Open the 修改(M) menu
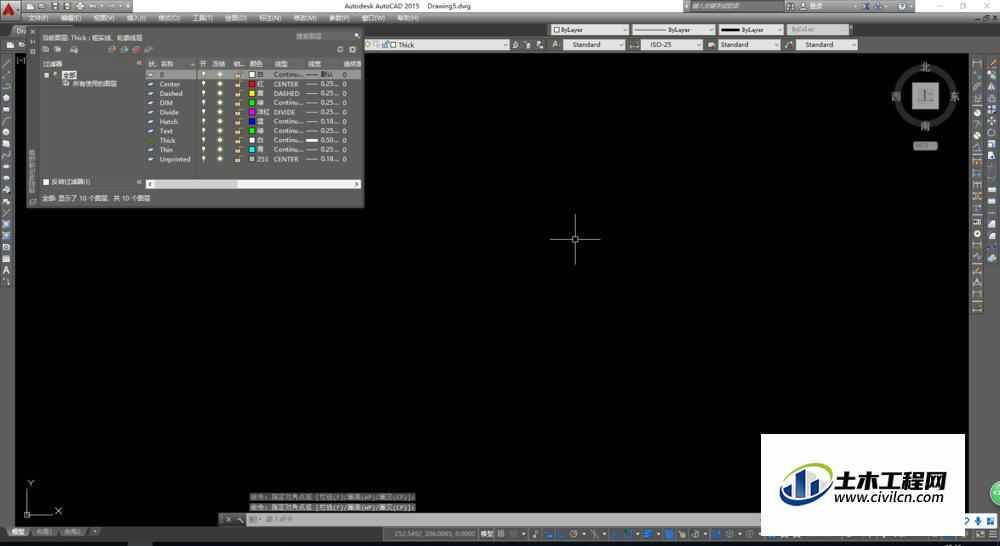1000x546 pixels. (304, 18)
